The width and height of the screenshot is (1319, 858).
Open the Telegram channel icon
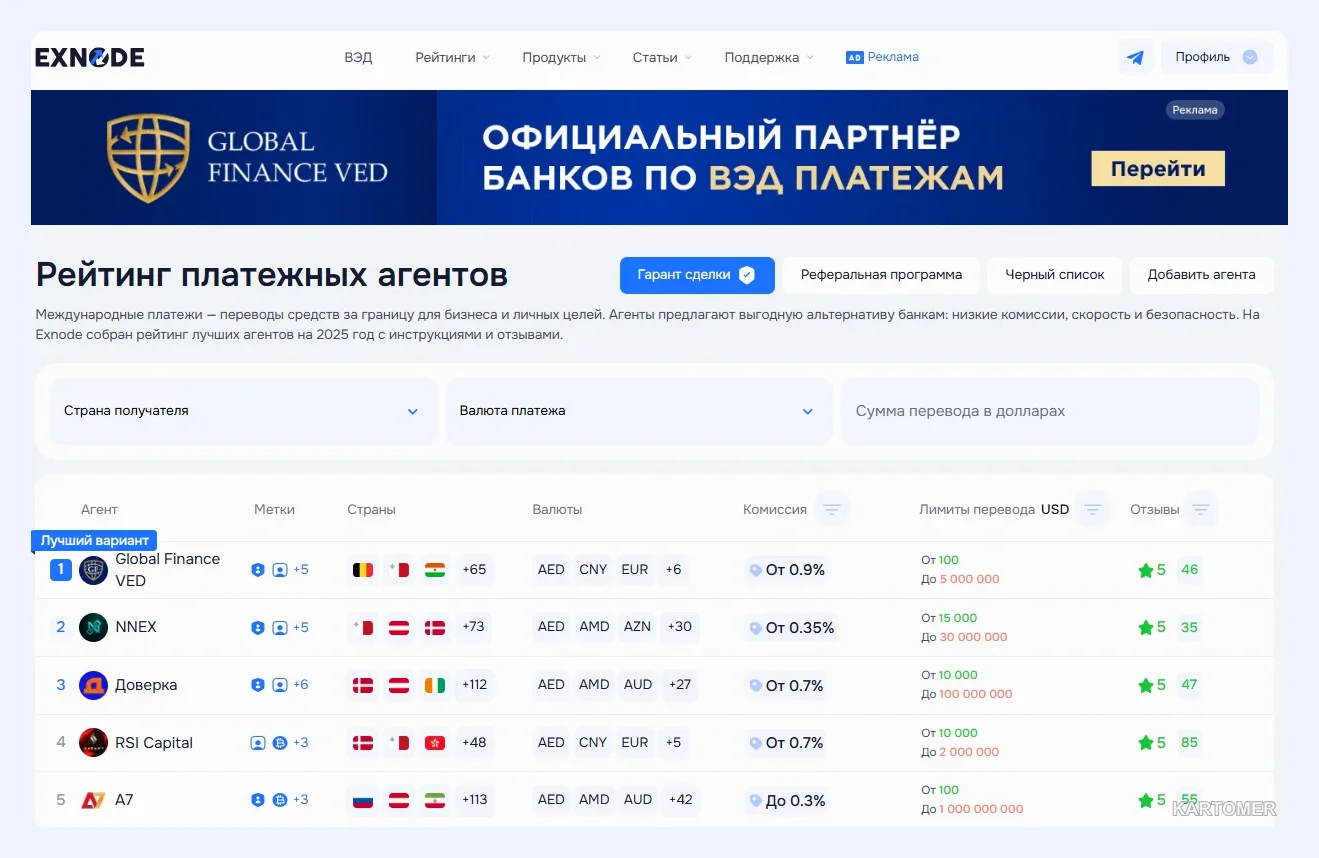pos(1135,57)
